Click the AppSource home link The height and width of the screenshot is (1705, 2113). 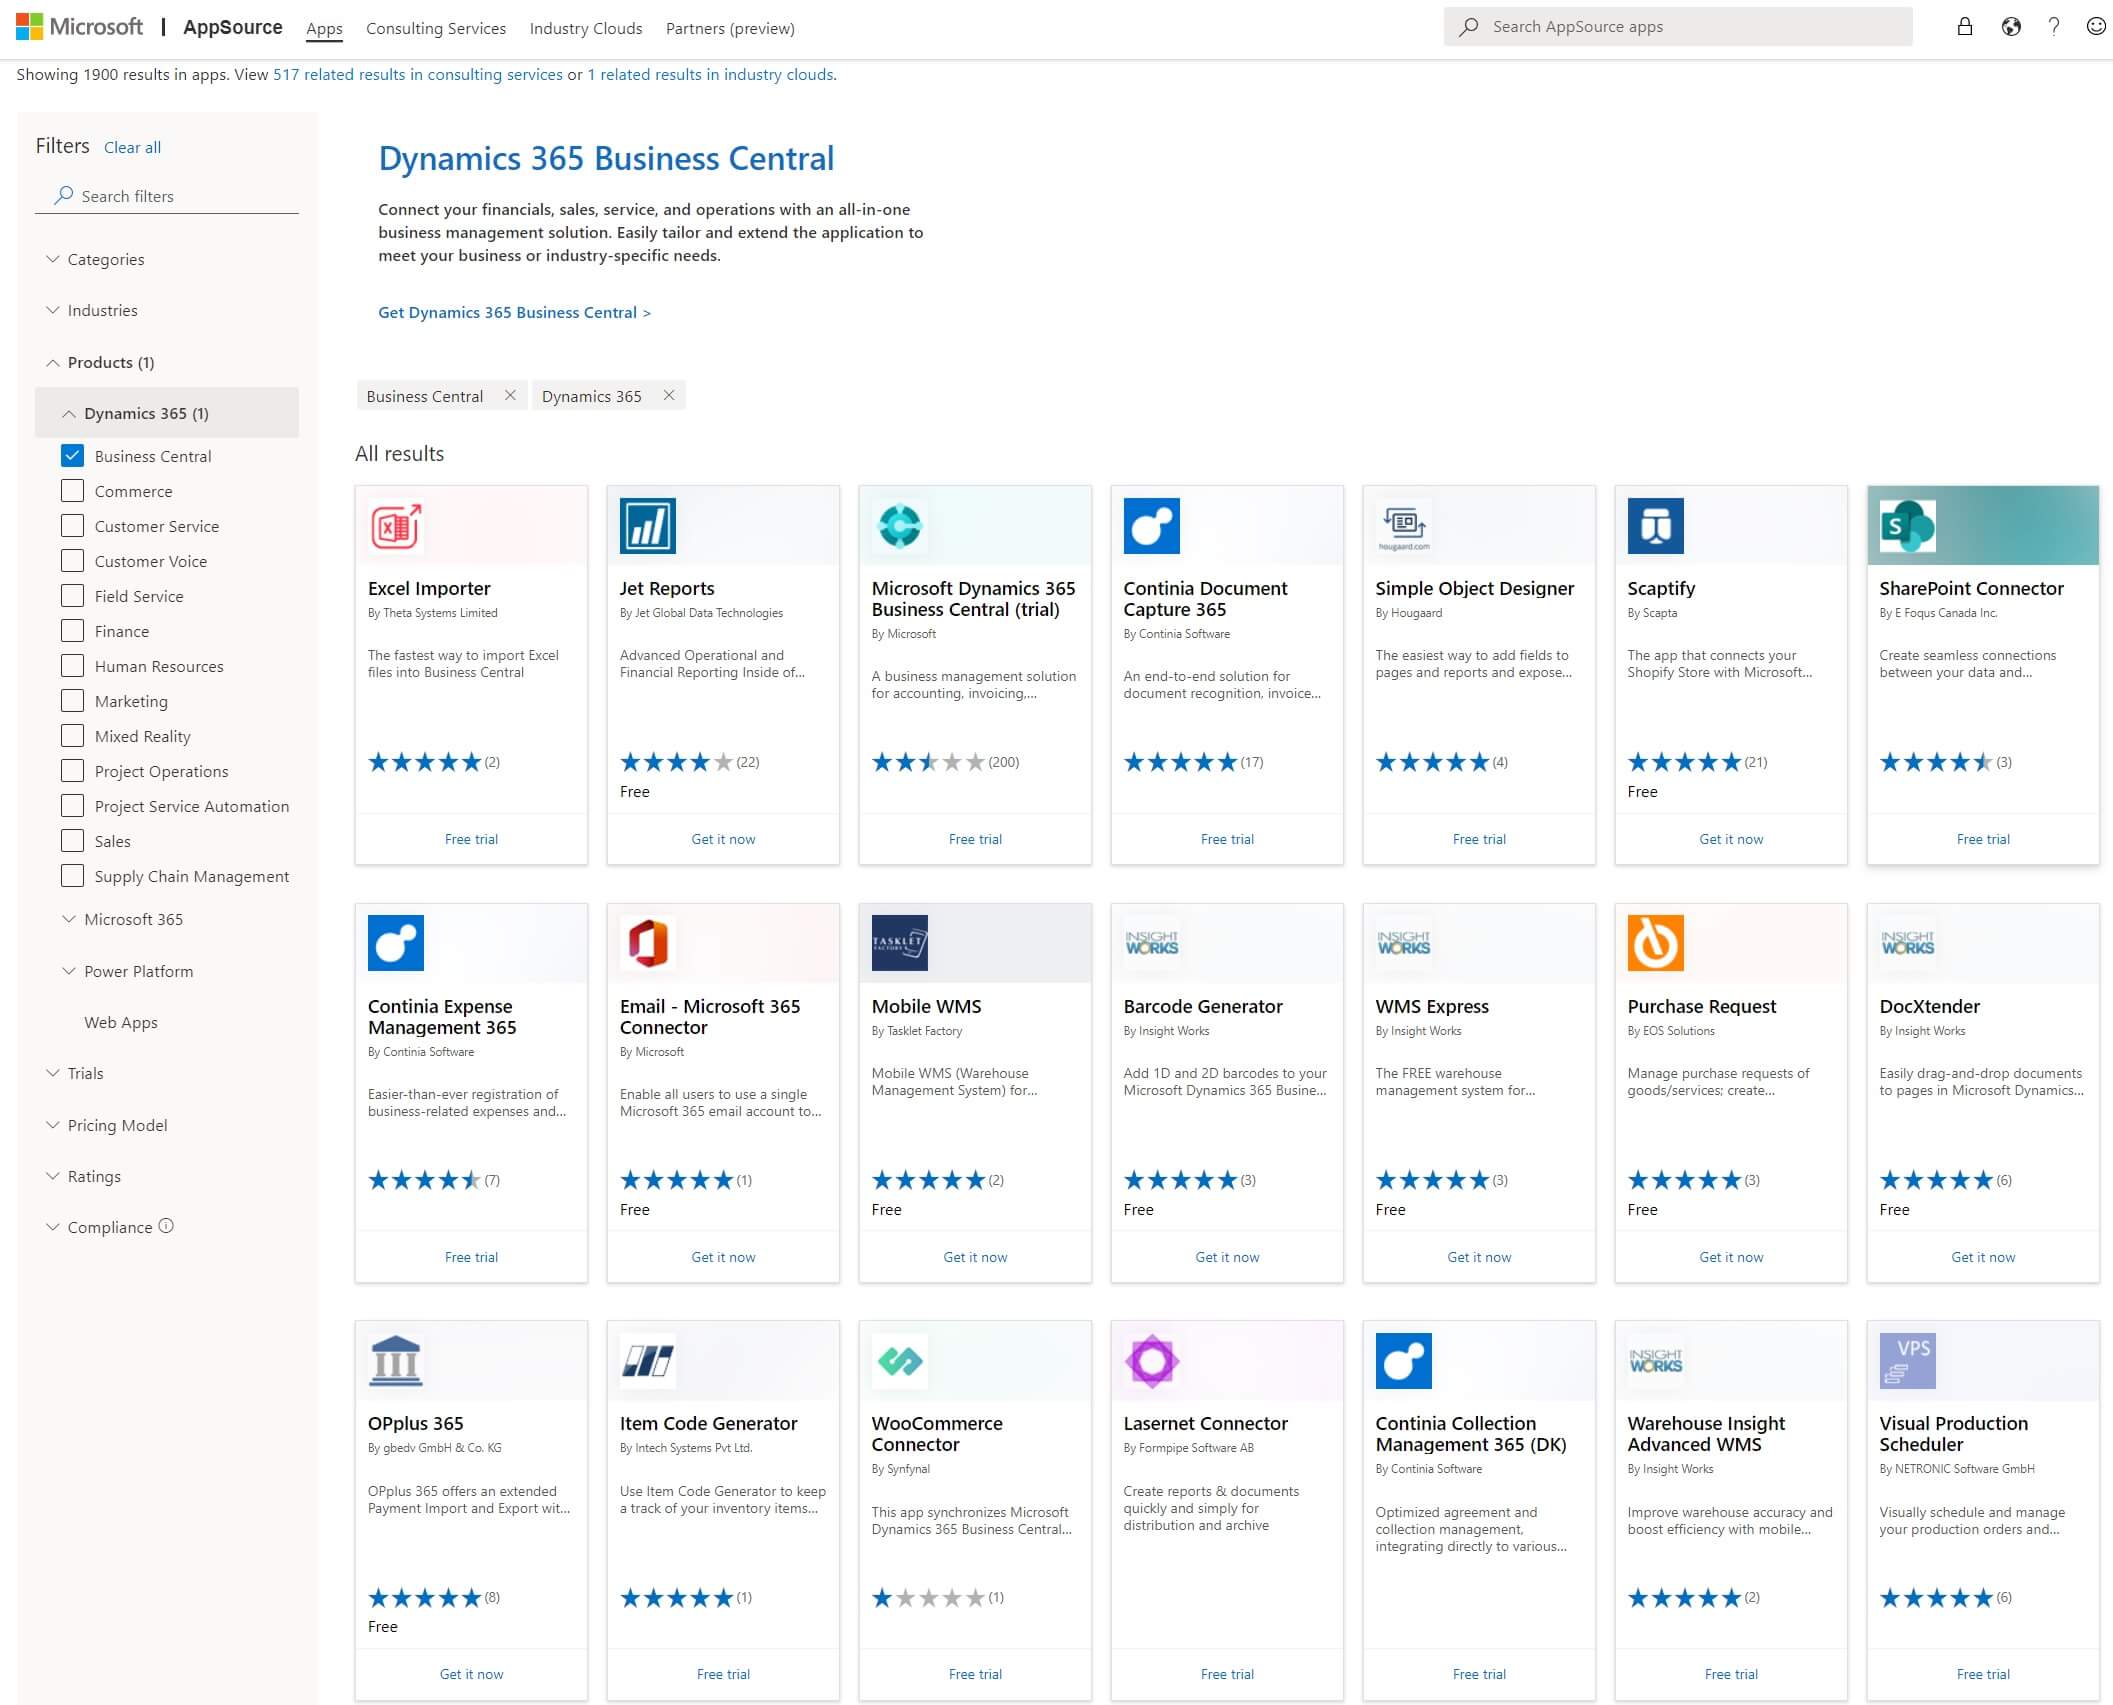(233, 27)
